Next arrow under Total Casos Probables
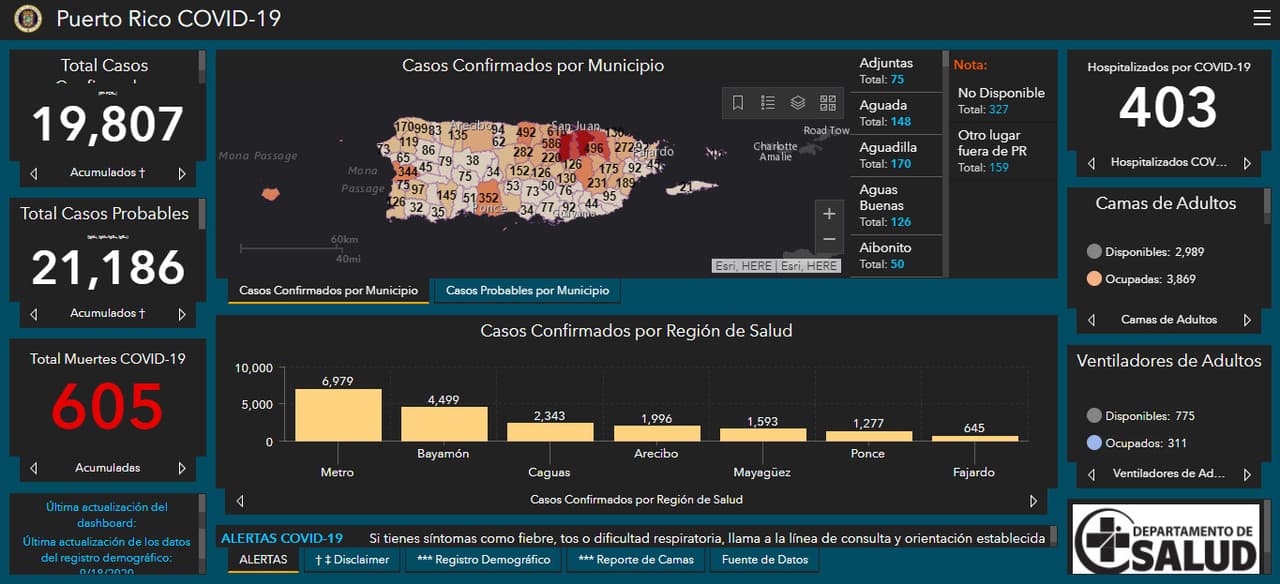 (x=182, y=314)
